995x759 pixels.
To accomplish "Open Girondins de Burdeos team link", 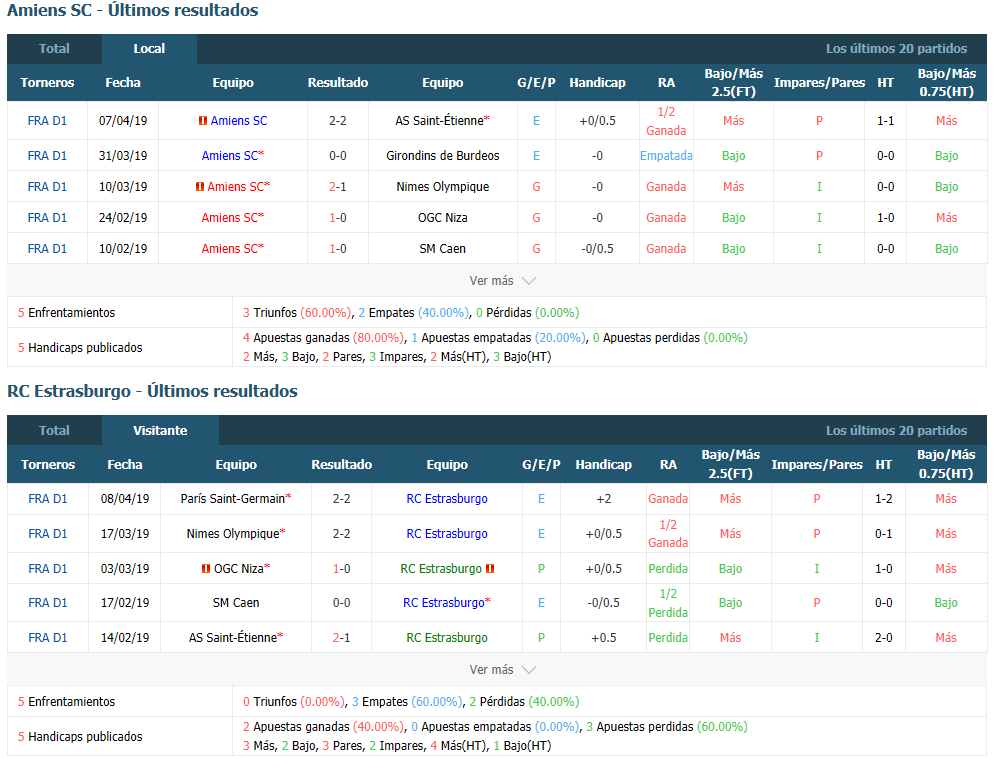I will click(442, 155).
